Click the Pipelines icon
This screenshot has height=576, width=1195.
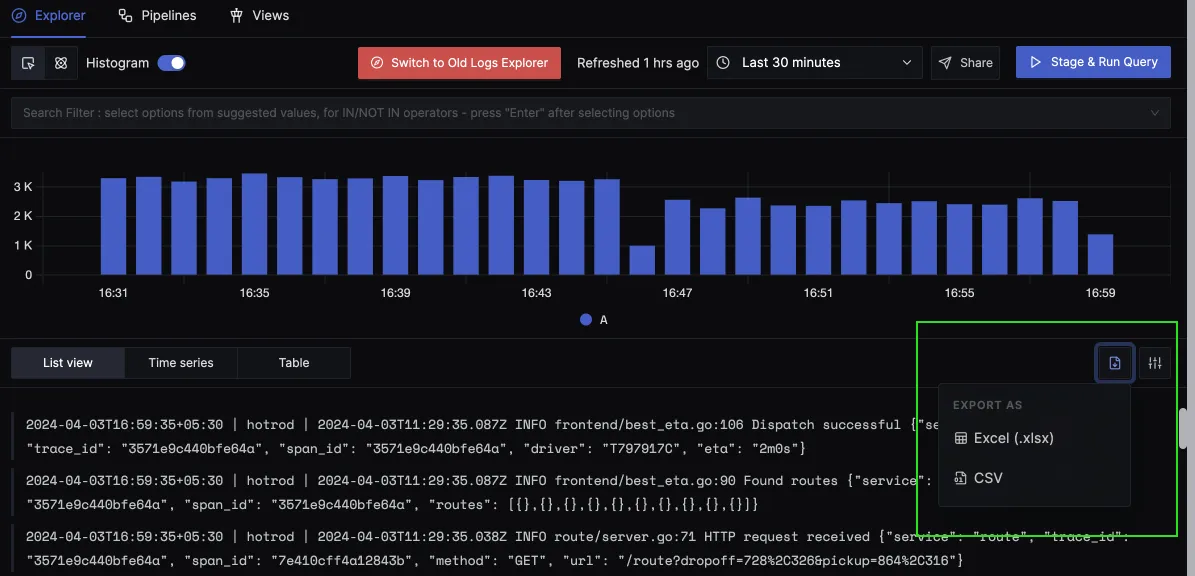point(126,15)
